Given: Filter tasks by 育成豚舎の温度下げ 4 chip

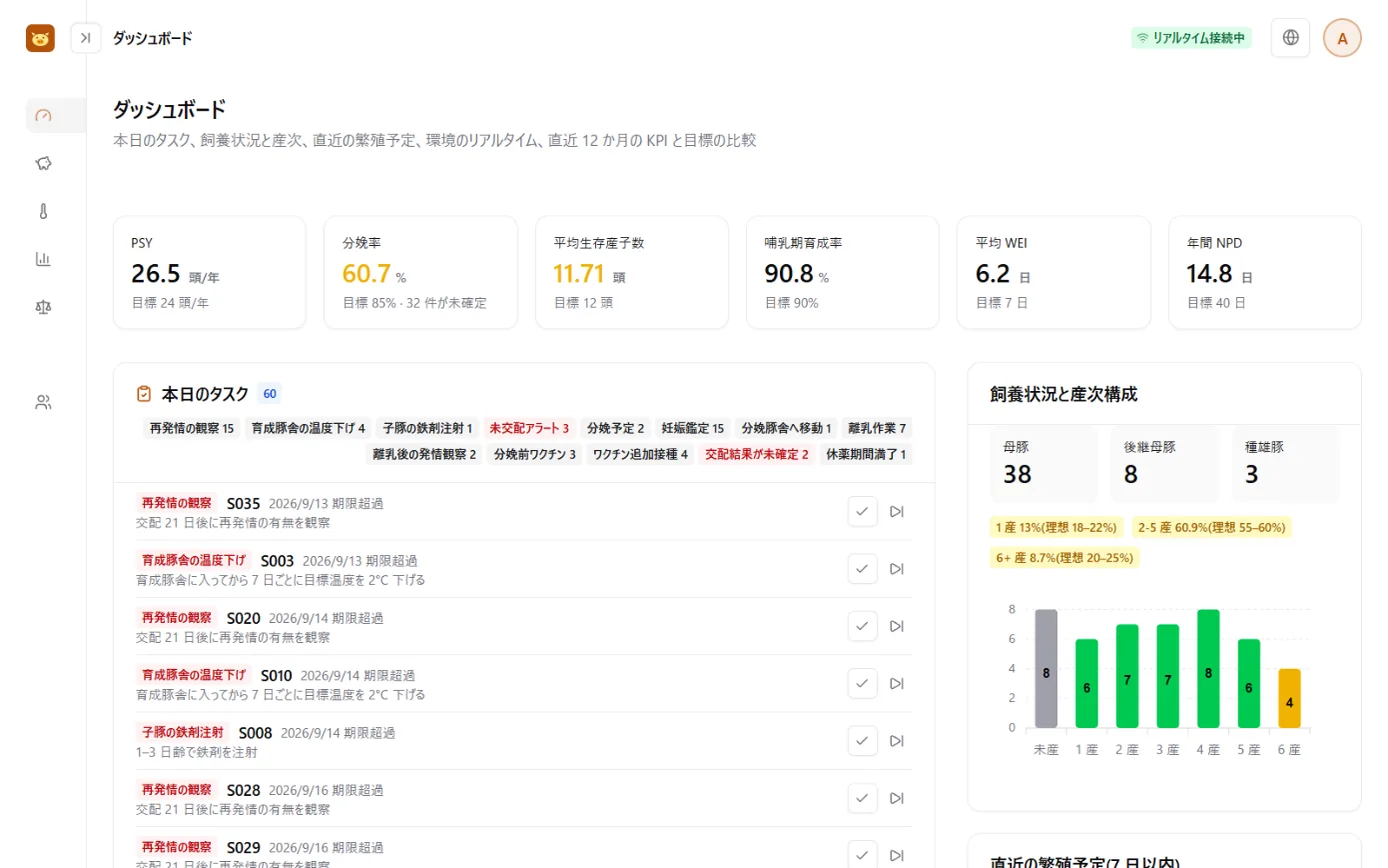Looking at the screenshot, I should [x=309, y=428].
